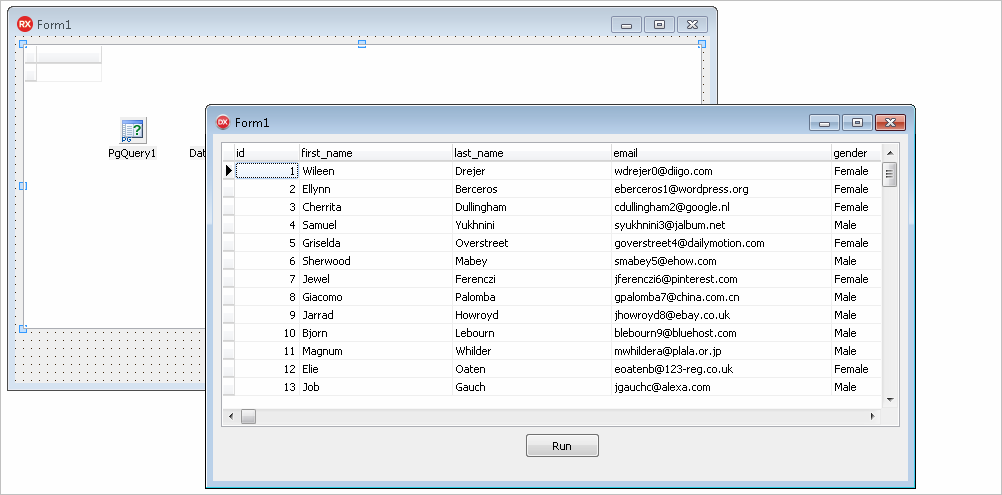Select the cell 'Berceros'
This screenshot has height=495, width=1002.
[532, 189]
